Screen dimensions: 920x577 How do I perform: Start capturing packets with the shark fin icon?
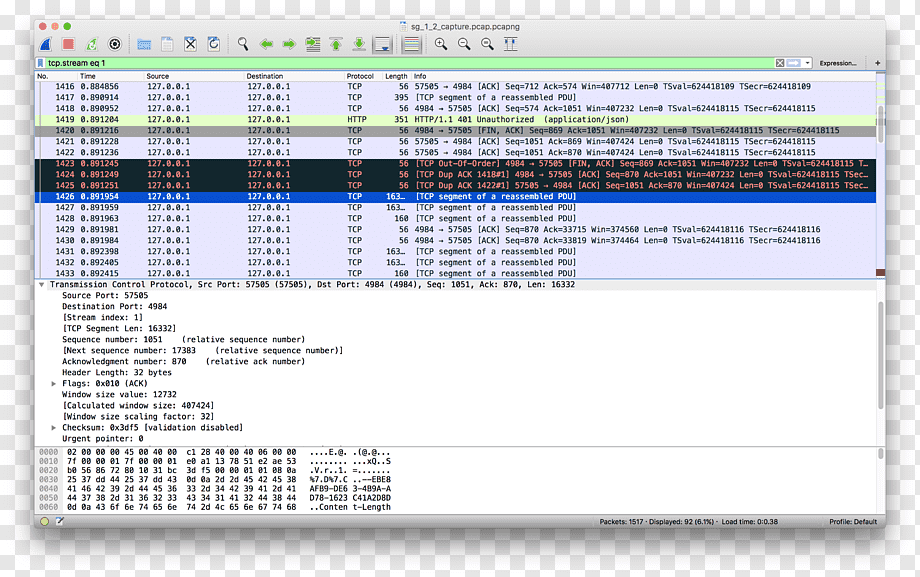tap(46, 44)
